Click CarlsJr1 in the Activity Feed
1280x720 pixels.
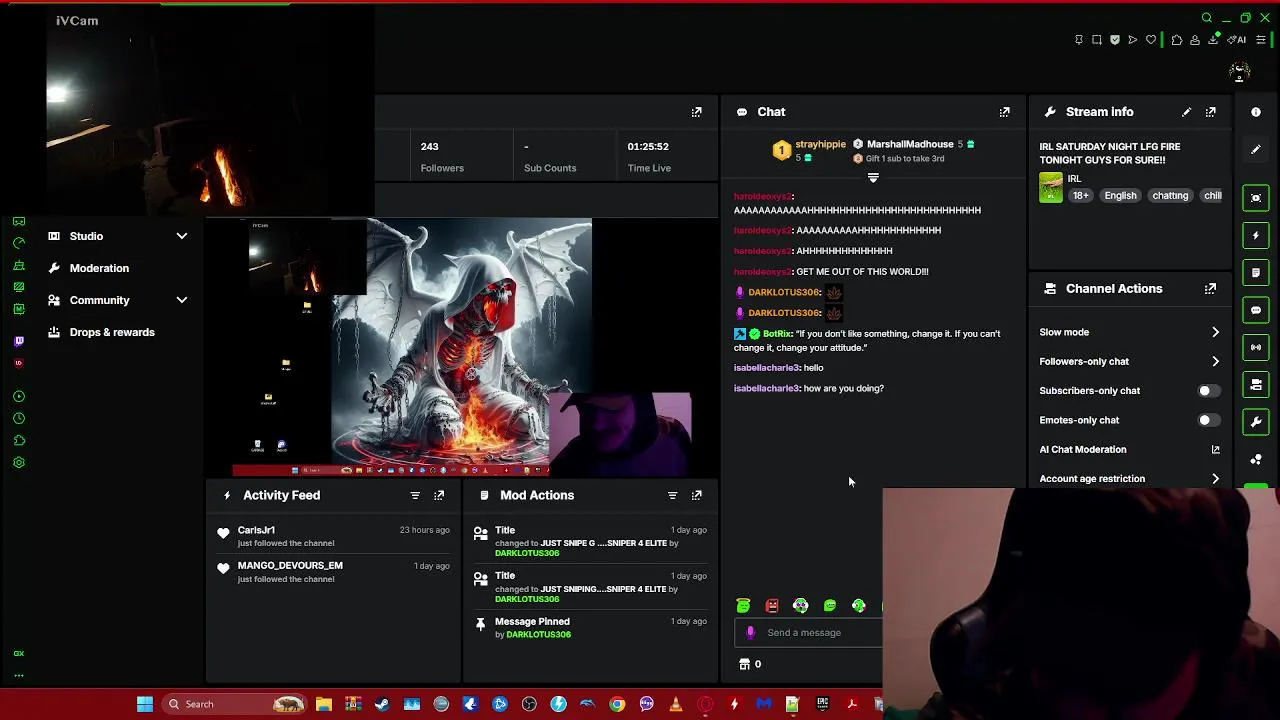click(256, 531)
